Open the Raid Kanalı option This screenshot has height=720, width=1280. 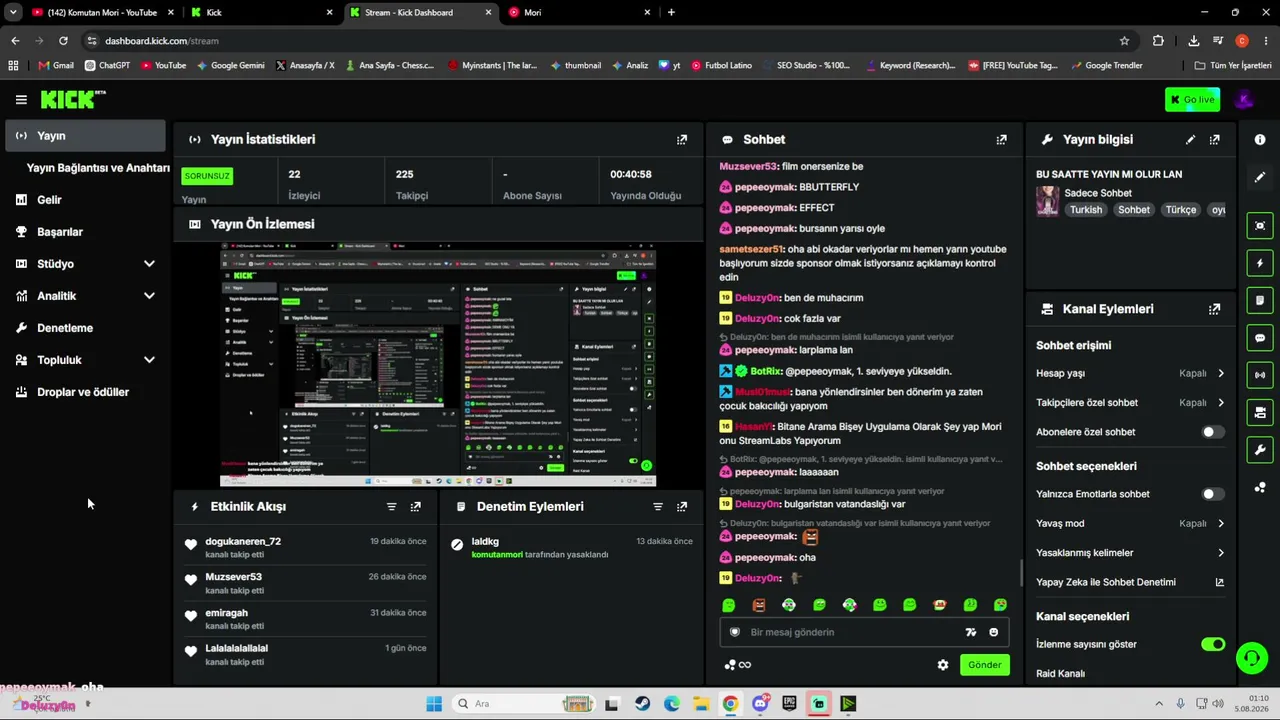[x=1060, y=674]
